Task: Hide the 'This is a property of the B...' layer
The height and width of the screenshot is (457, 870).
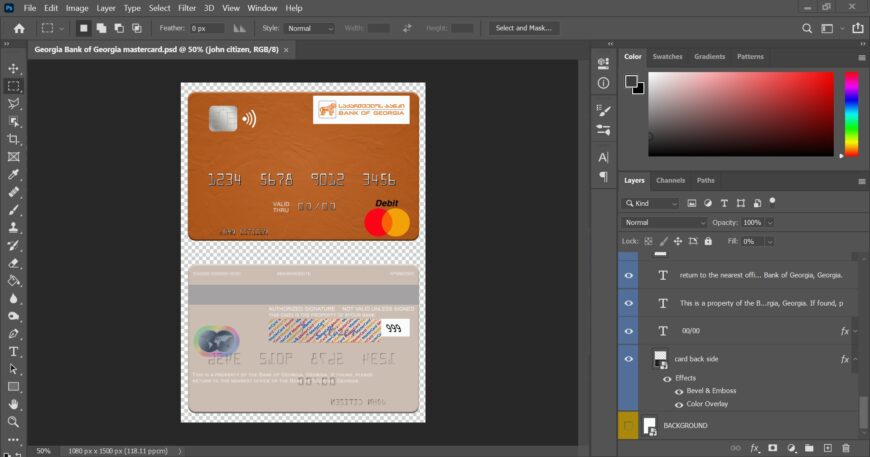Action: (x=629, y=303)
